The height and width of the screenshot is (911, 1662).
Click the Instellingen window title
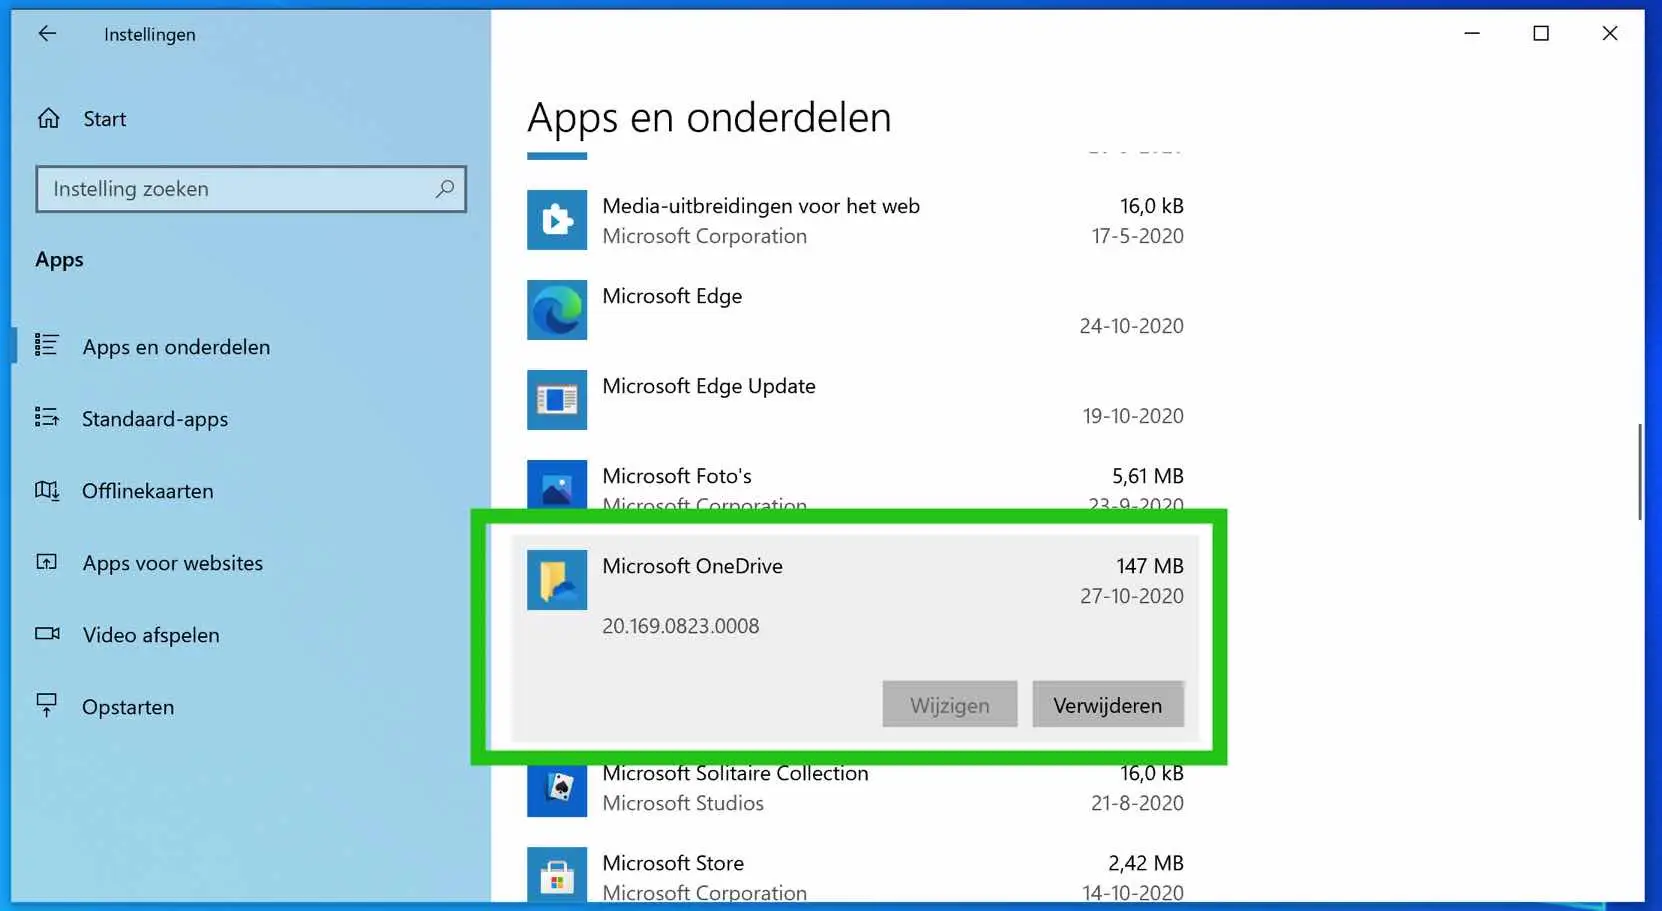(150, 34)
